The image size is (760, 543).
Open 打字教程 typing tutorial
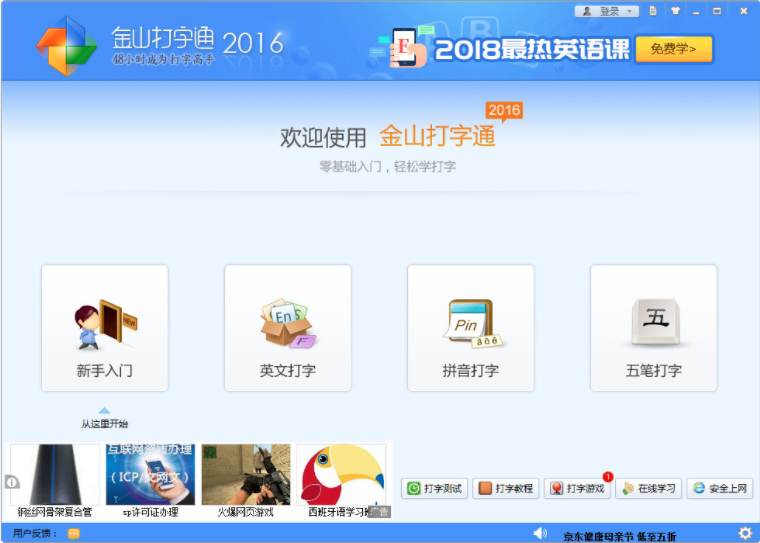point(505,489)
